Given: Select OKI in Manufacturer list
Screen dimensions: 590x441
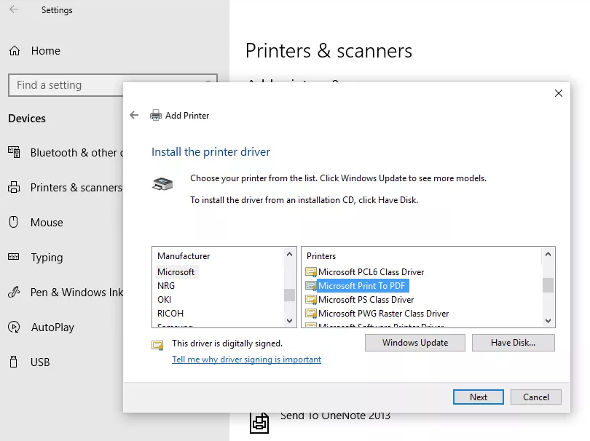Looking at the screenshot, I should click(164, 300).
